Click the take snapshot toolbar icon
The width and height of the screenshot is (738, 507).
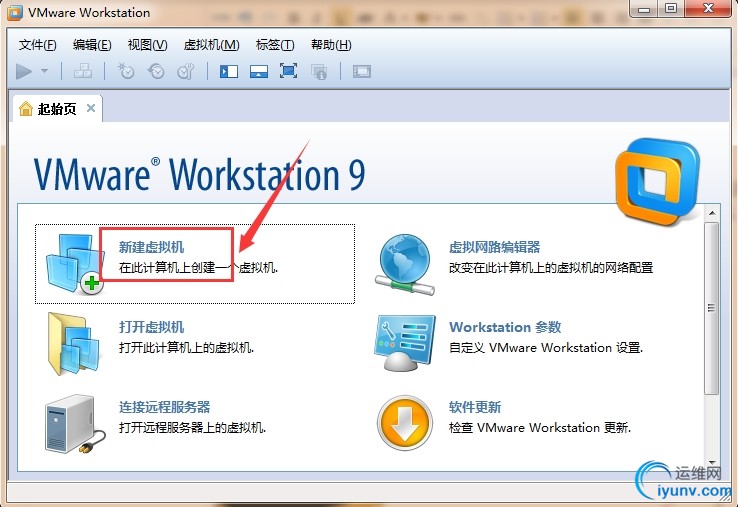coord(126,71)
